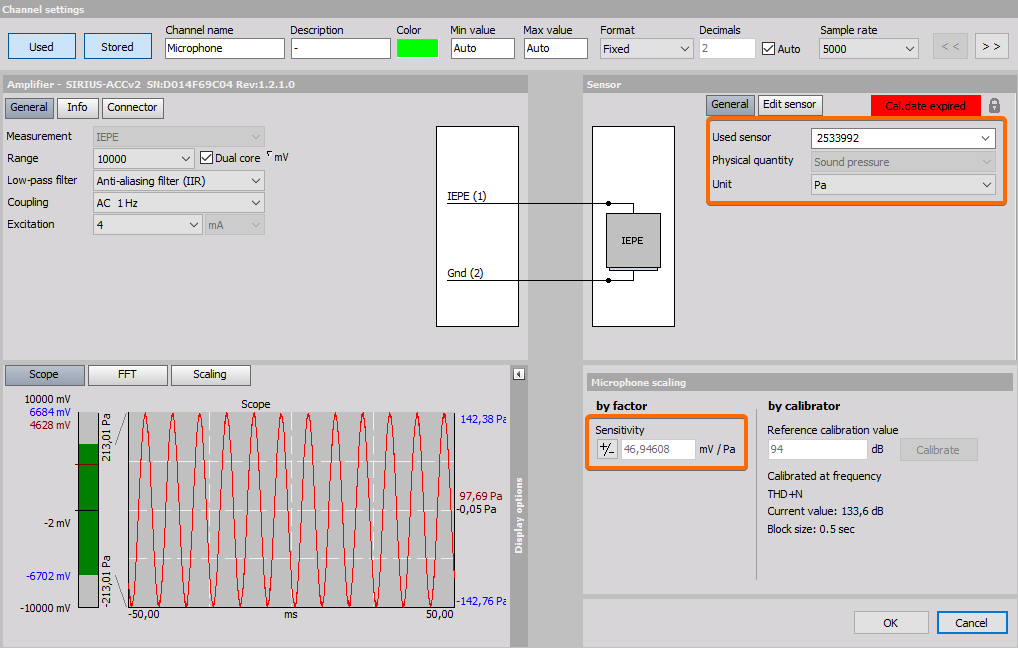
Task: Open the Format dropdown showing Fixed
Action: [646, 49]
